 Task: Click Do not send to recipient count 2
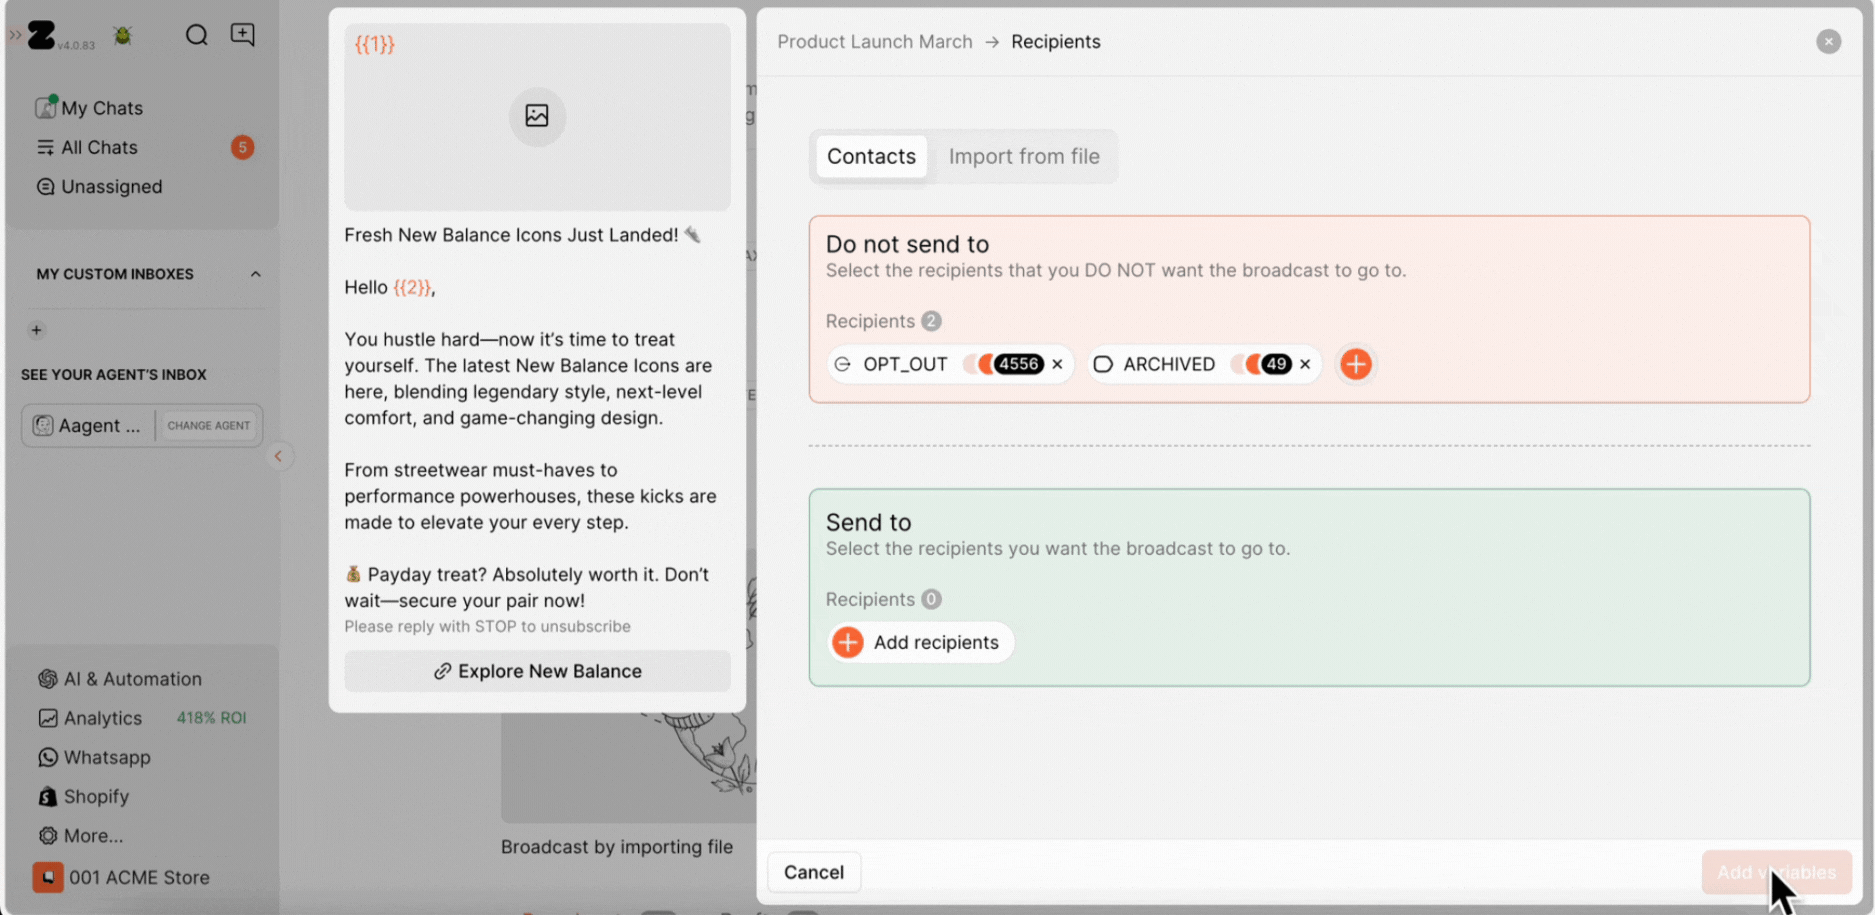click(x=931, y=321)
